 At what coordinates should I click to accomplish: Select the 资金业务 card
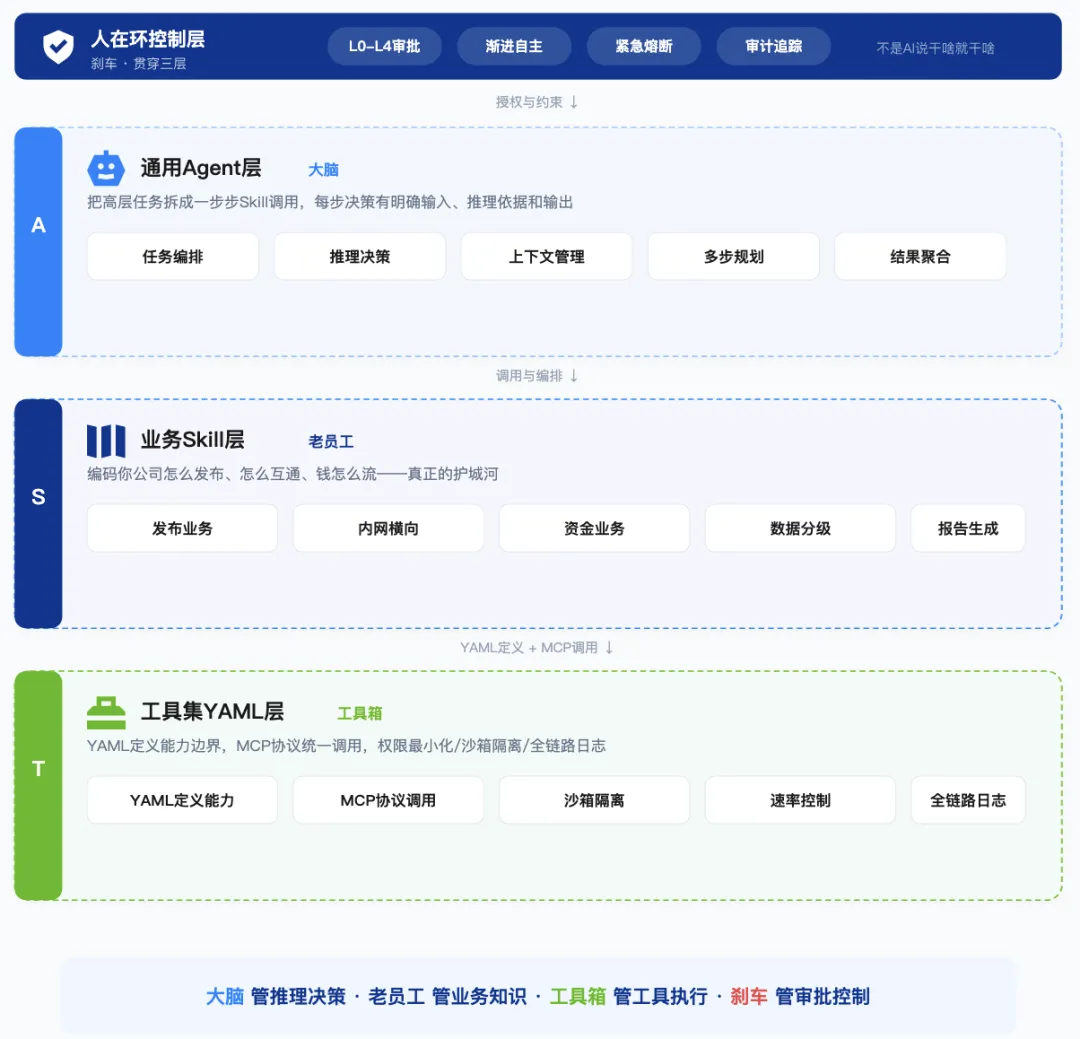594,528
